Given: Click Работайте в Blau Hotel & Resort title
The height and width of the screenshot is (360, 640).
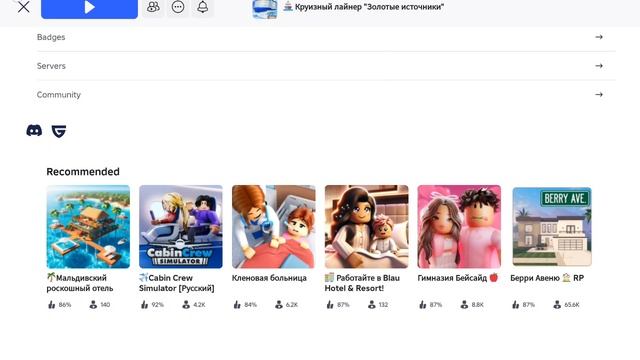Looking at the screenshot, I should click(x=362, y=283).
